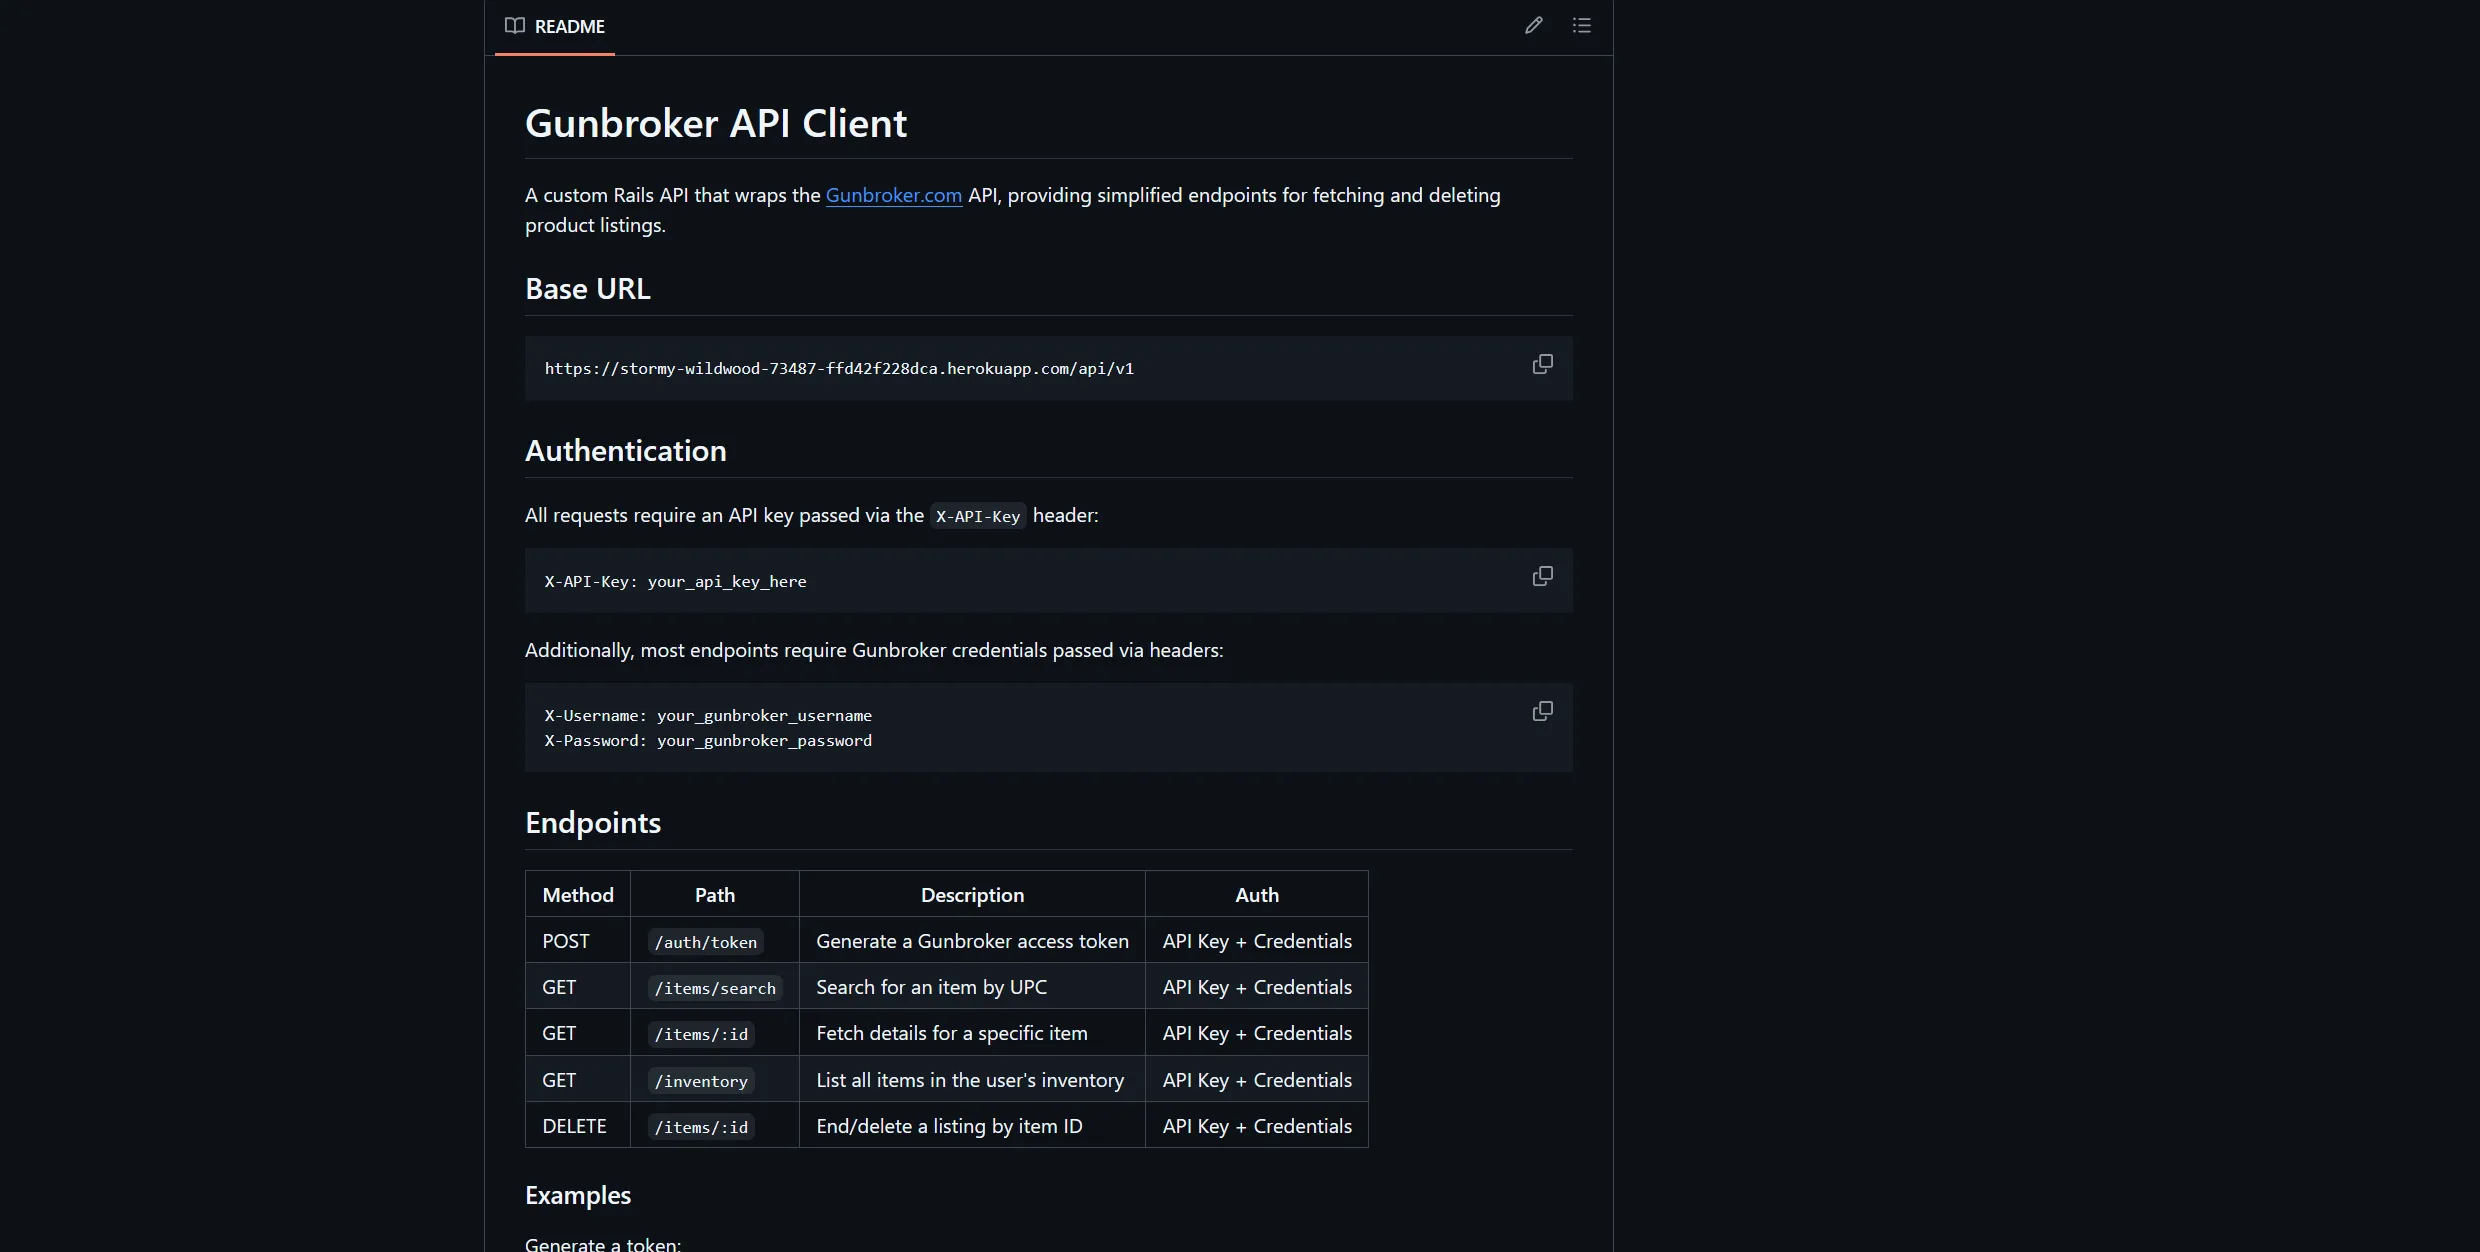The height and width of the screenshot is (1252, 2480).
Task: Click the X-Password code line
Action: 708,741
